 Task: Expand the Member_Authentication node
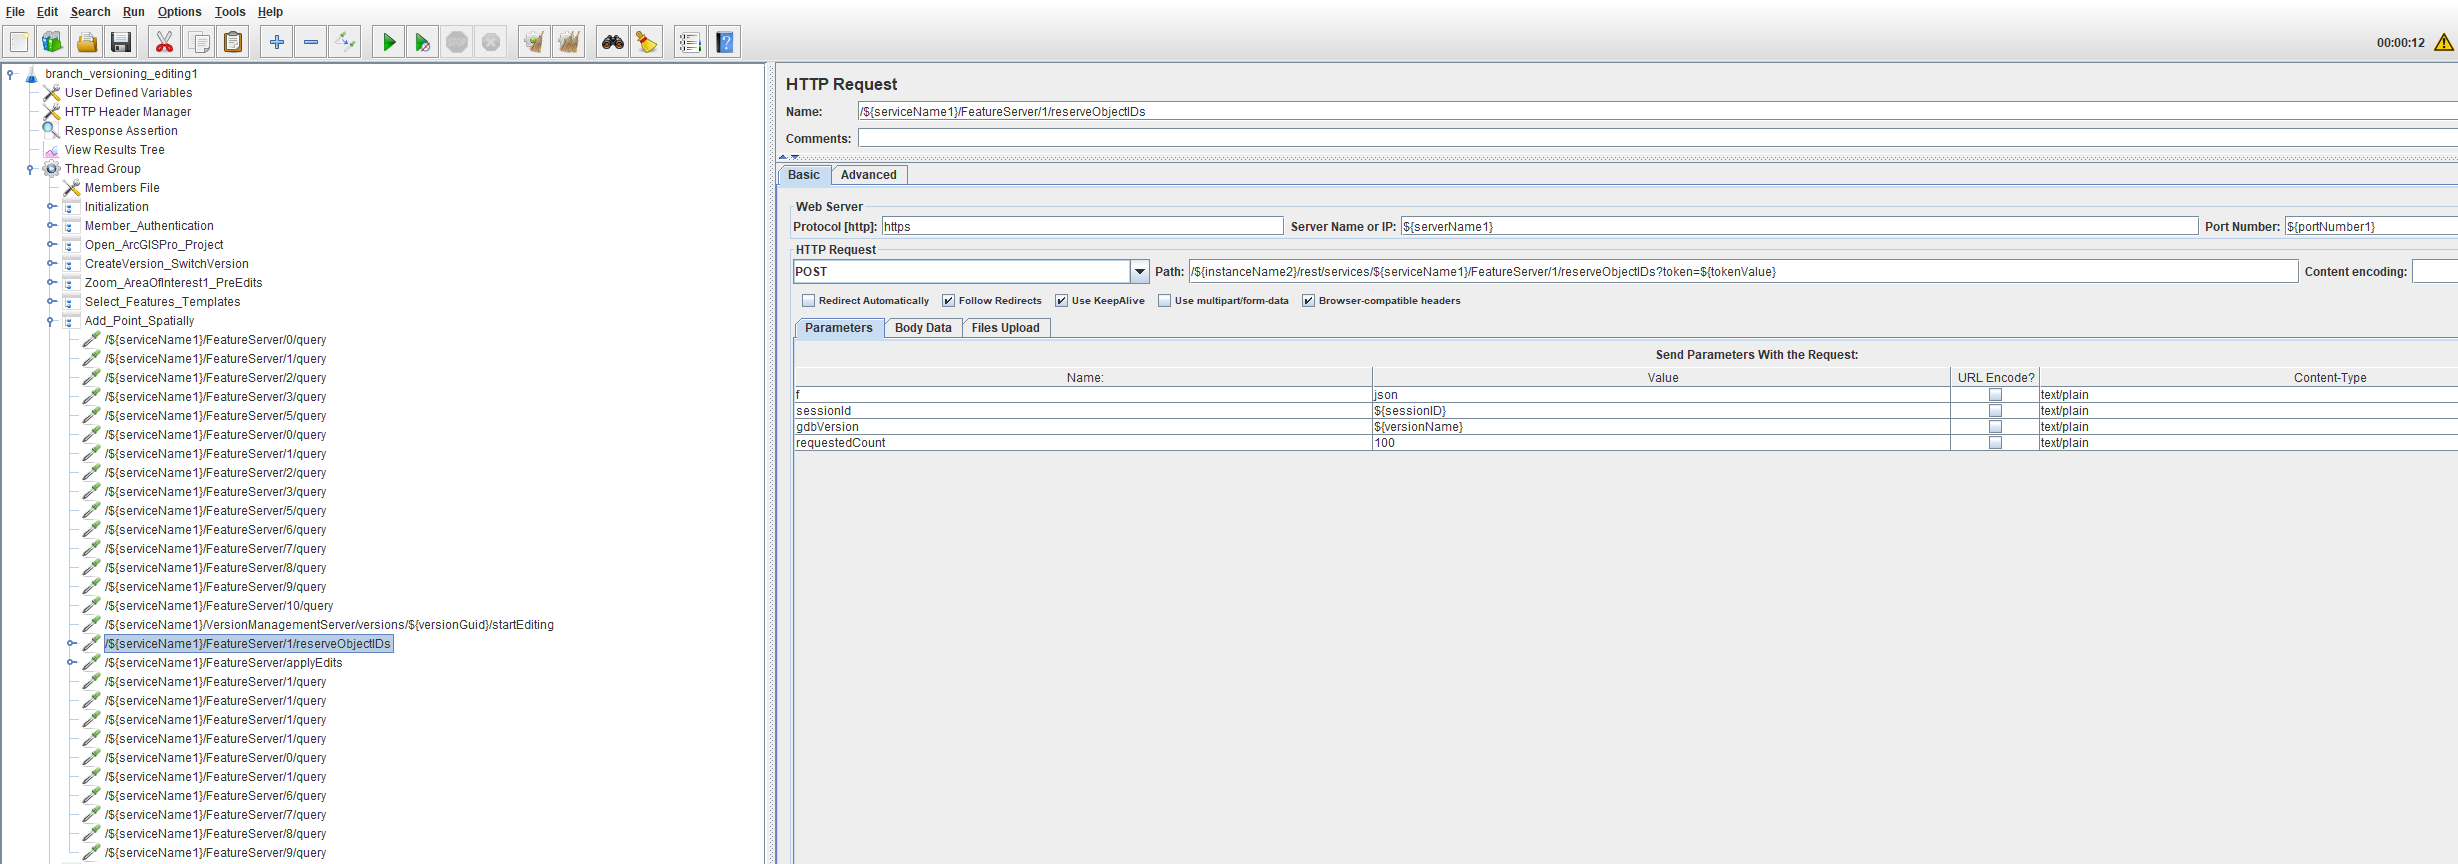(x=51, y=226)
